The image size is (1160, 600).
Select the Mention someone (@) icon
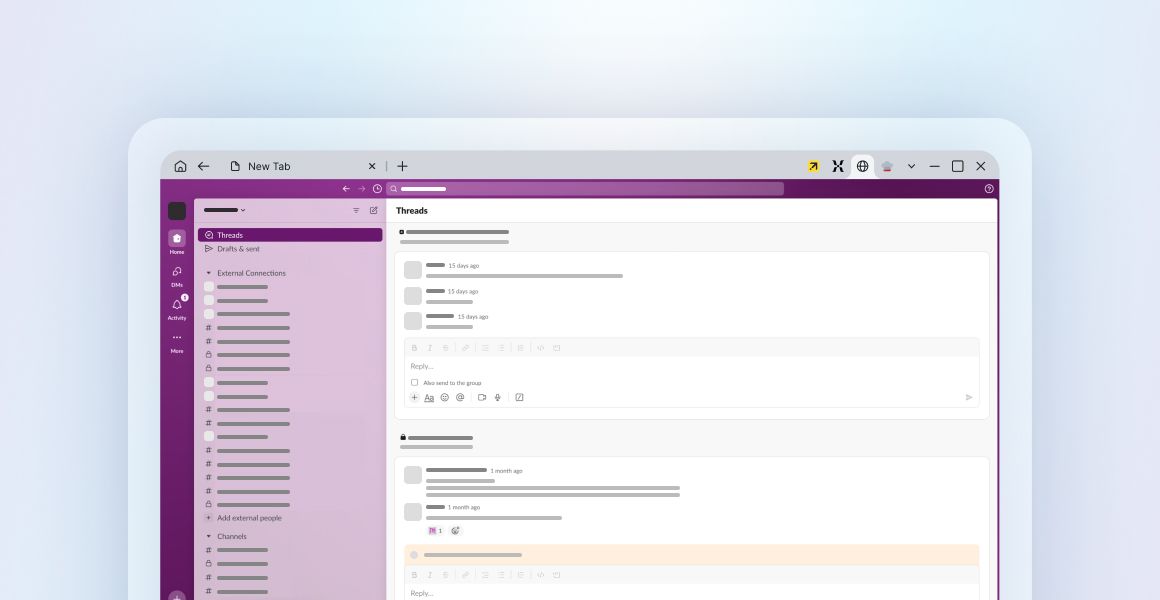coord(460,397)
